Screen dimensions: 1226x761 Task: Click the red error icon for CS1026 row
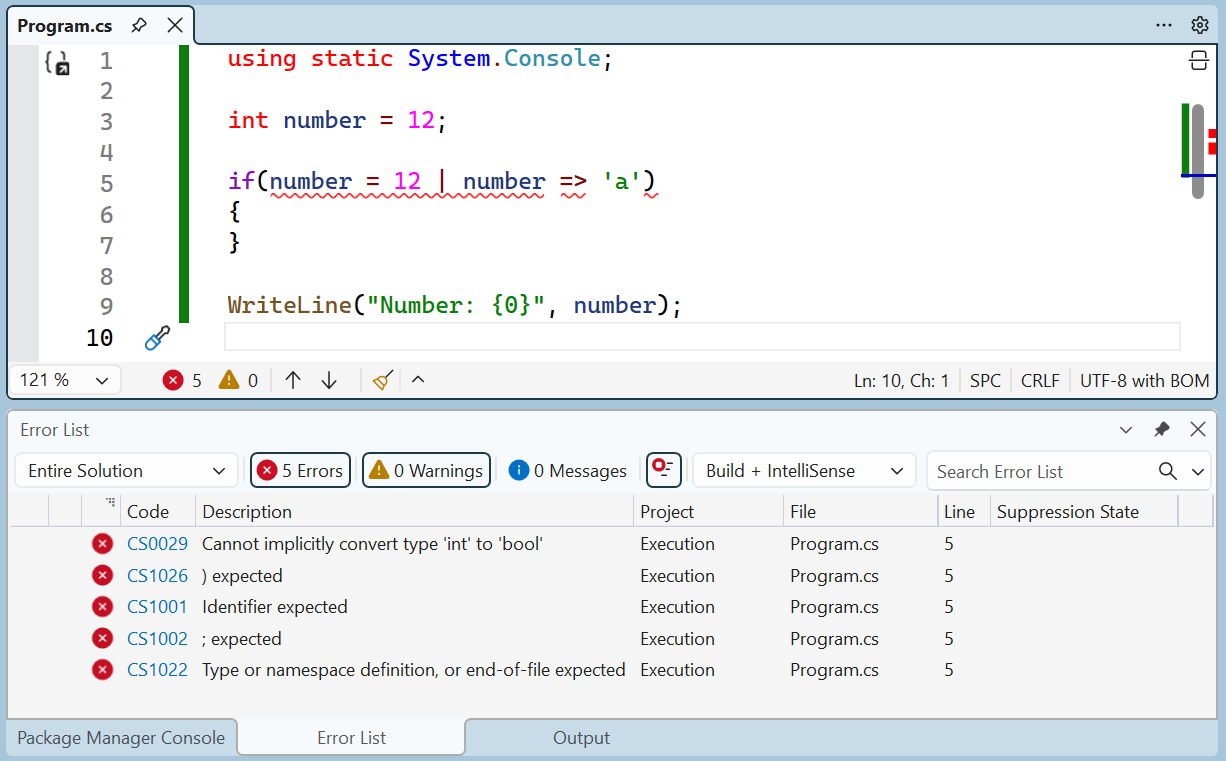[x=102, y=575]
